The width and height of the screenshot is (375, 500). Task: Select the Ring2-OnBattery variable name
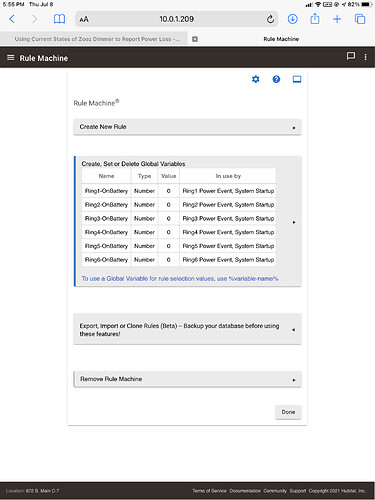pyautogui.click(x=106, y=205)
